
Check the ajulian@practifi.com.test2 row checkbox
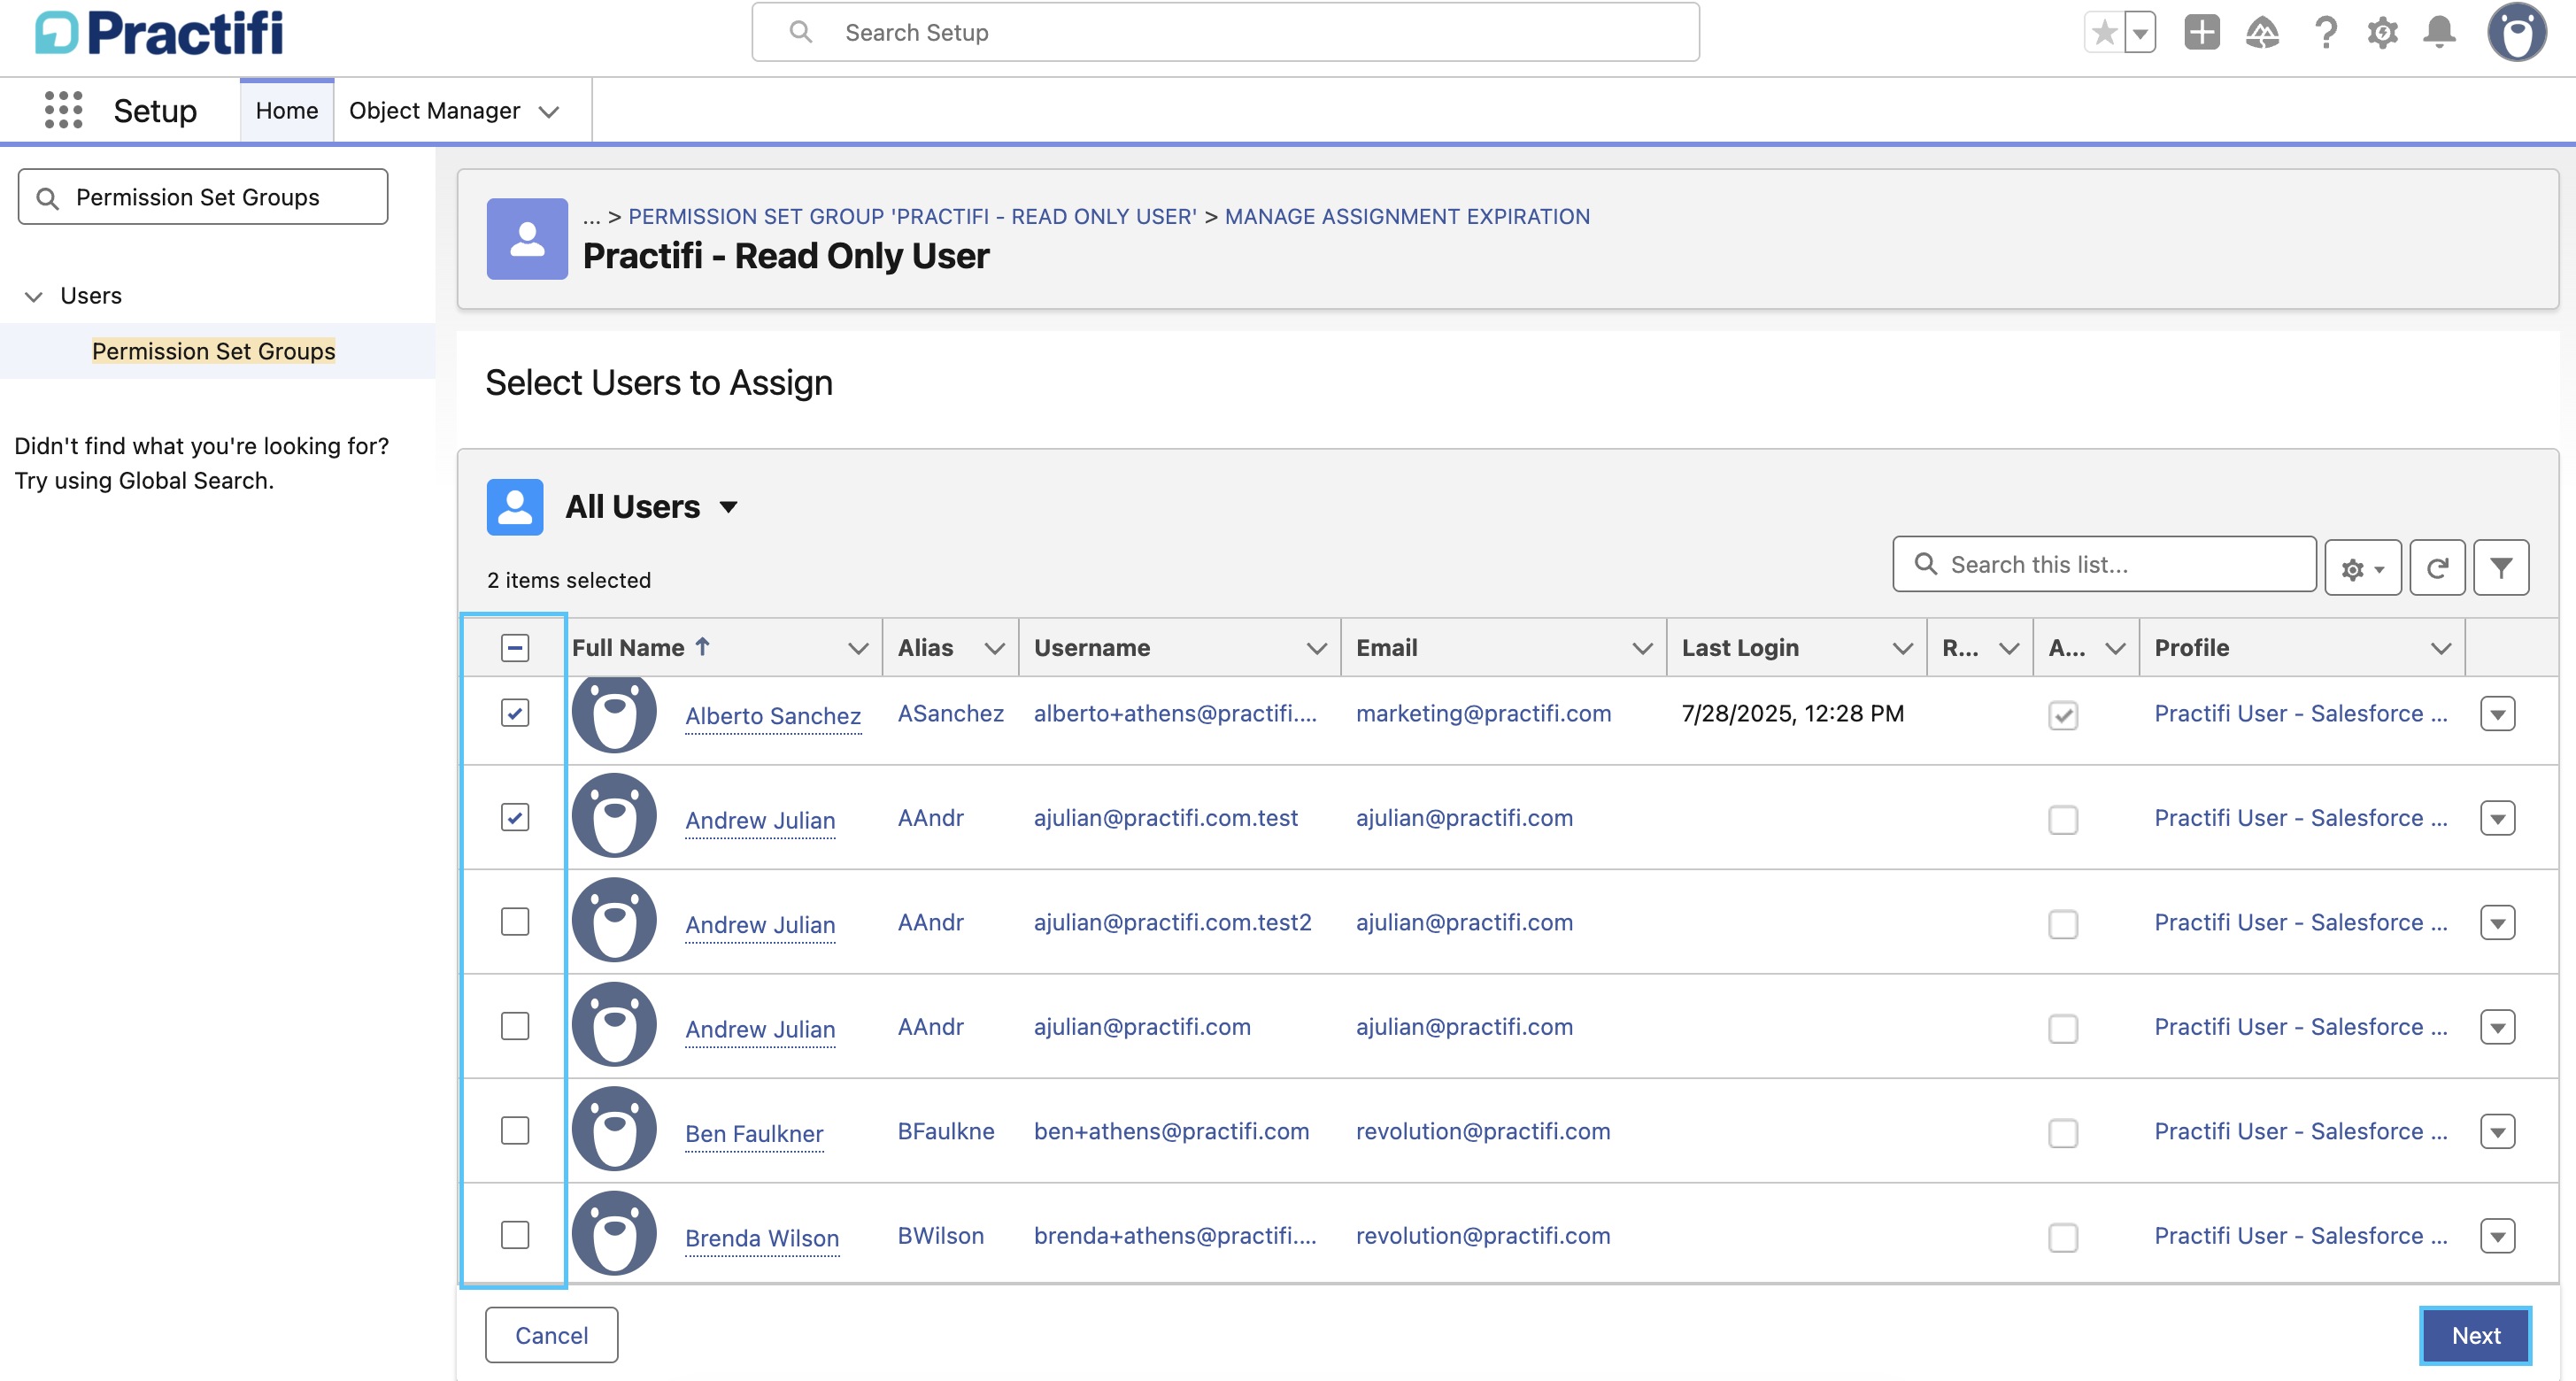pyautogui.click(x=515, y=921)
